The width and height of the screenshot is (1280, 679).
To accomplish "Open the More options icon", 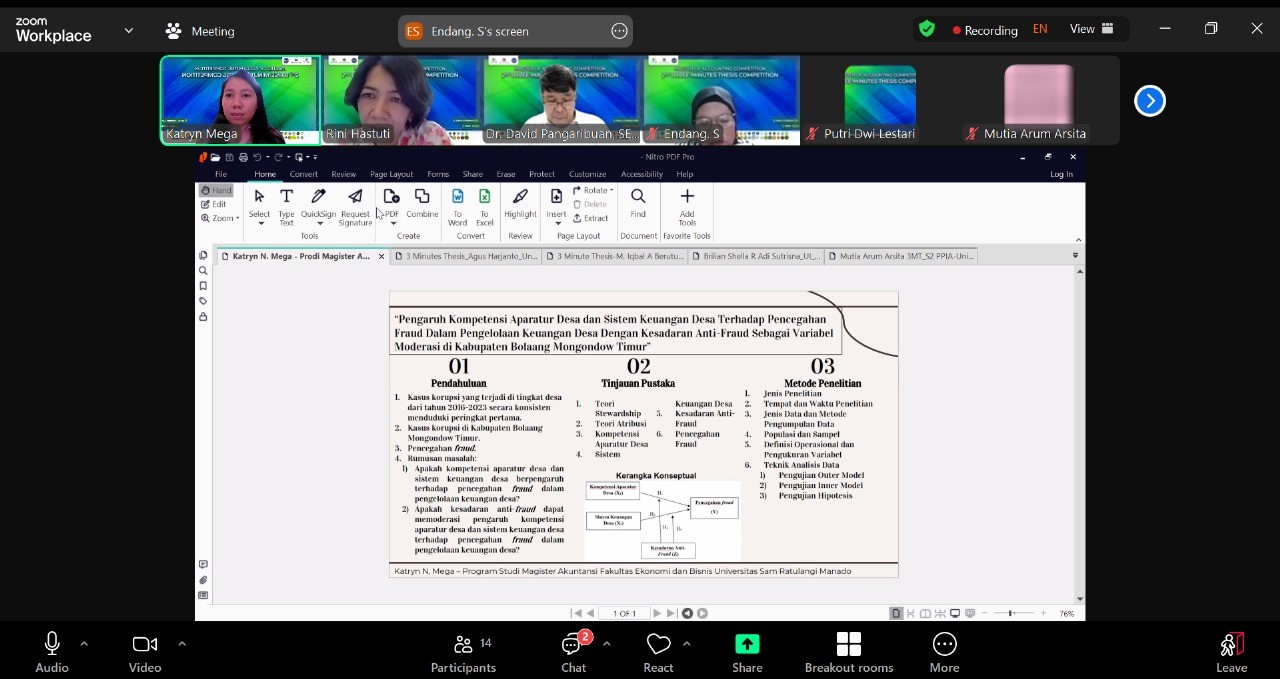I will pyautogui.click(x=944, y=645).
